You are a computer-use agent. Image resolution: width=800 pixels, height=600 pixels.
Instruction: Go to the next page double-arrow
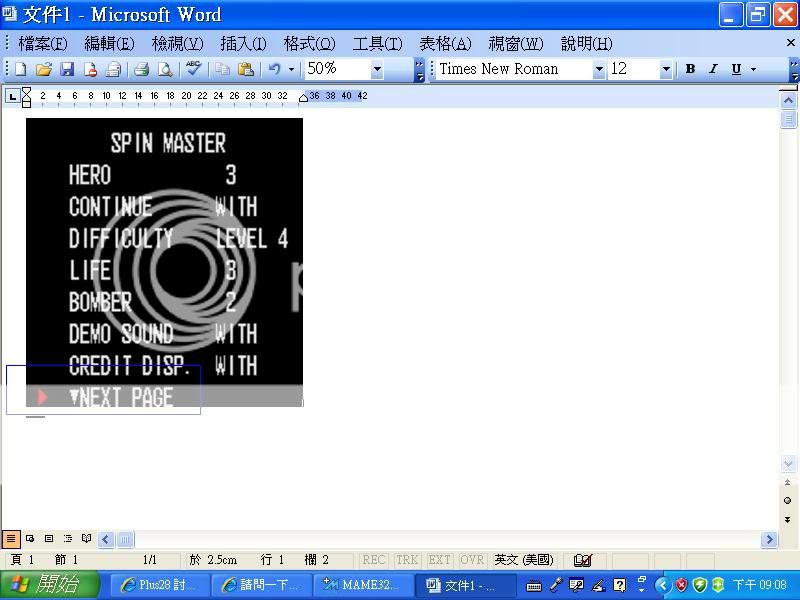click(x=787, y=519)
